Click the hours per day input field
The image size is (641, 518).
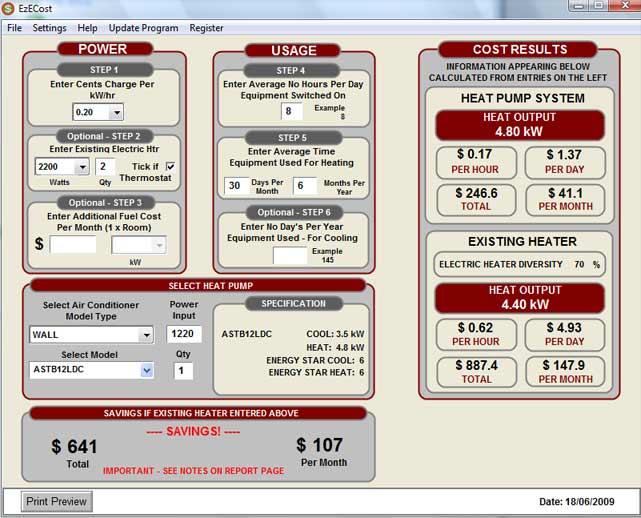click(291, 111)
